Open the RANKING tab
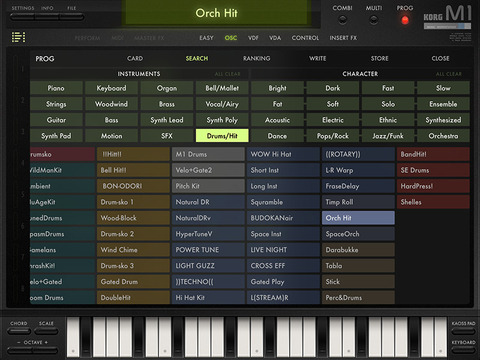This screenshot has height=360, width=480. point(256,58)
